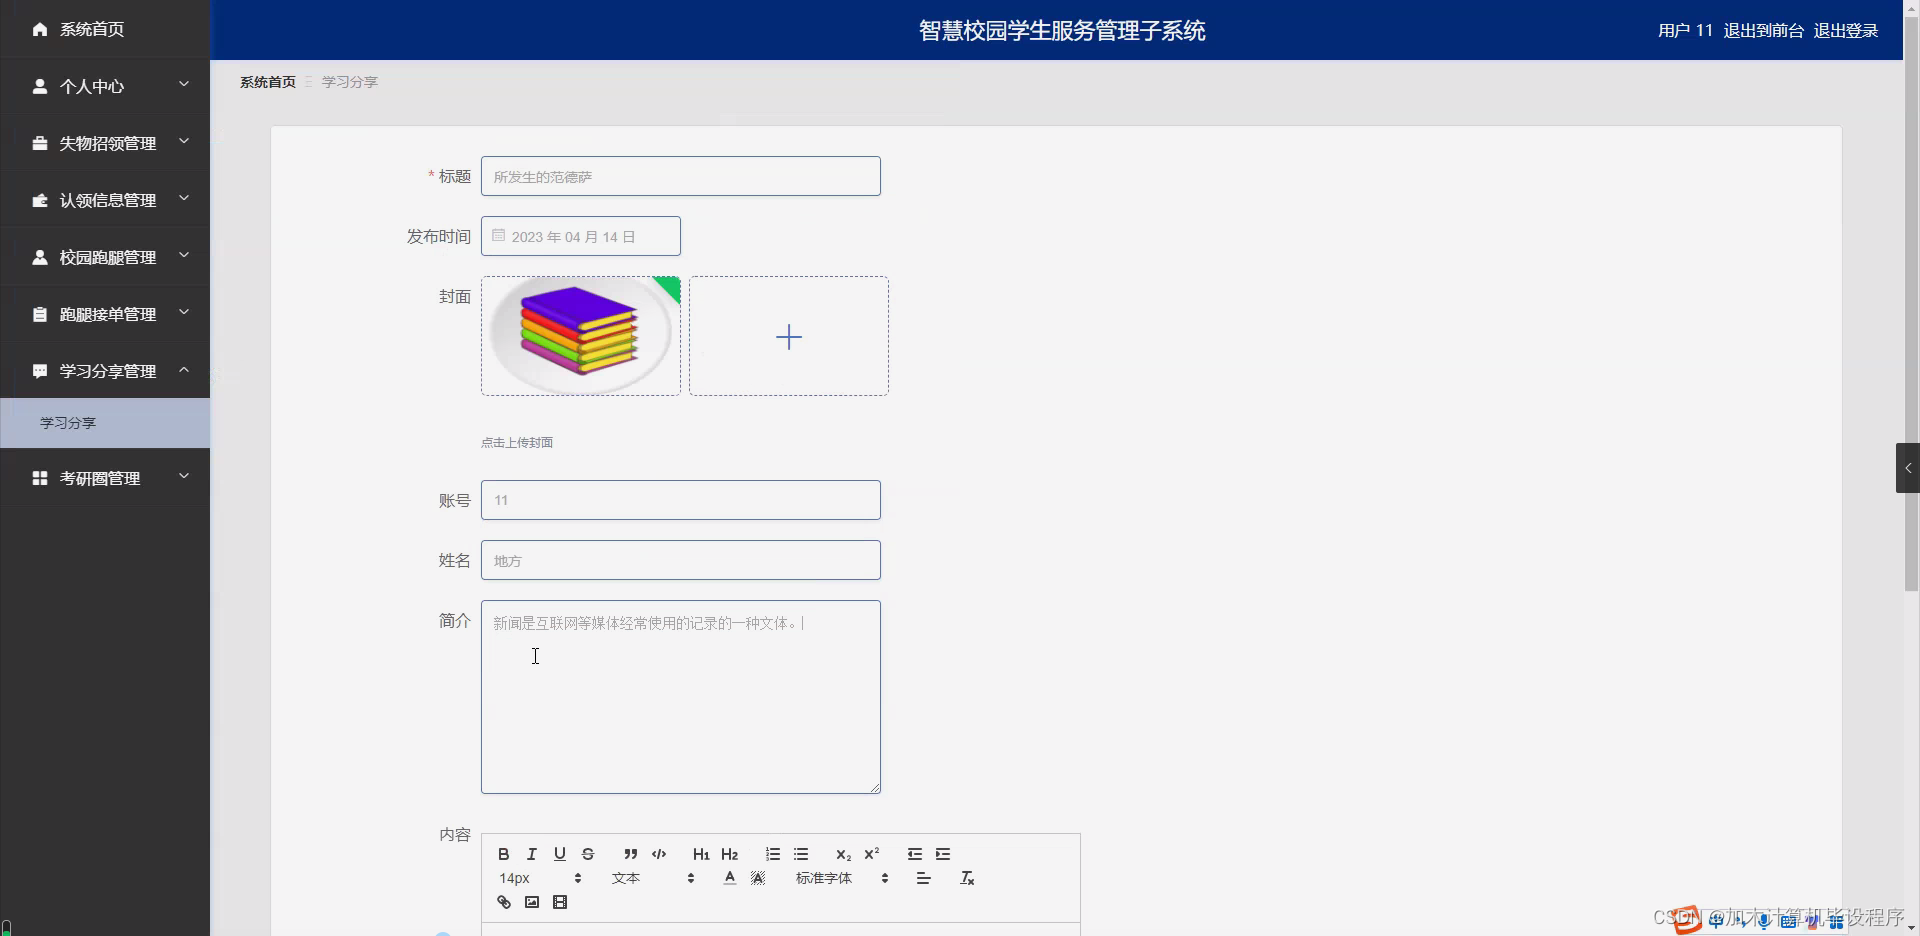
Task: Toggle bold formatting
Action: [x=503, y=854]
